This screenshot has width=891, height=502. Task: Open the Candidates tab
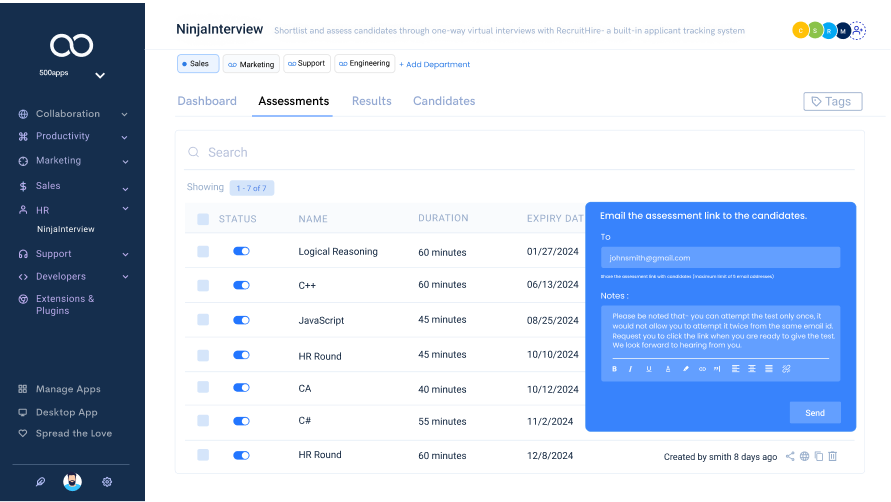click(x=444, y=101)
